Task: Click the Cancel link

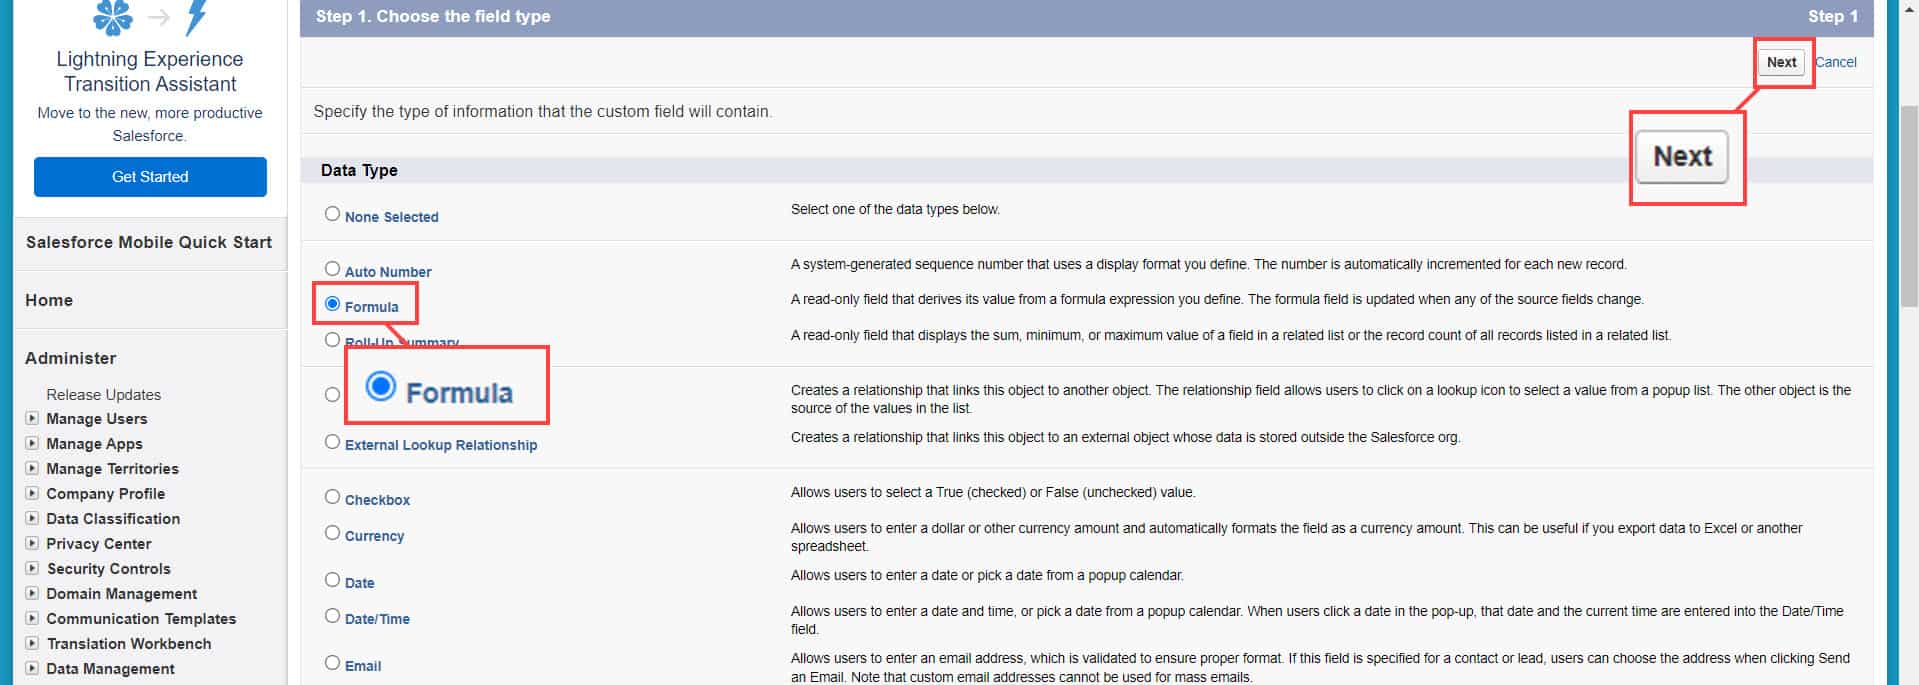Action: [x=1836, y=62]
